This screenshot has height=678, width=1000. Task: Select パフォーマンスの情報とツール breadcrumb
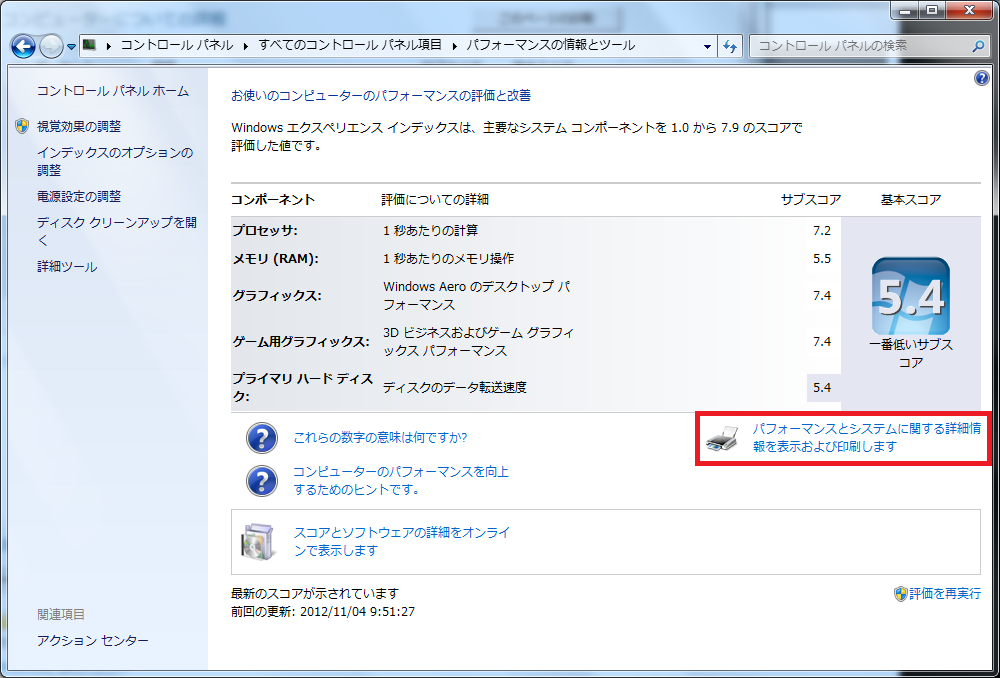click(x=550, y=45)
